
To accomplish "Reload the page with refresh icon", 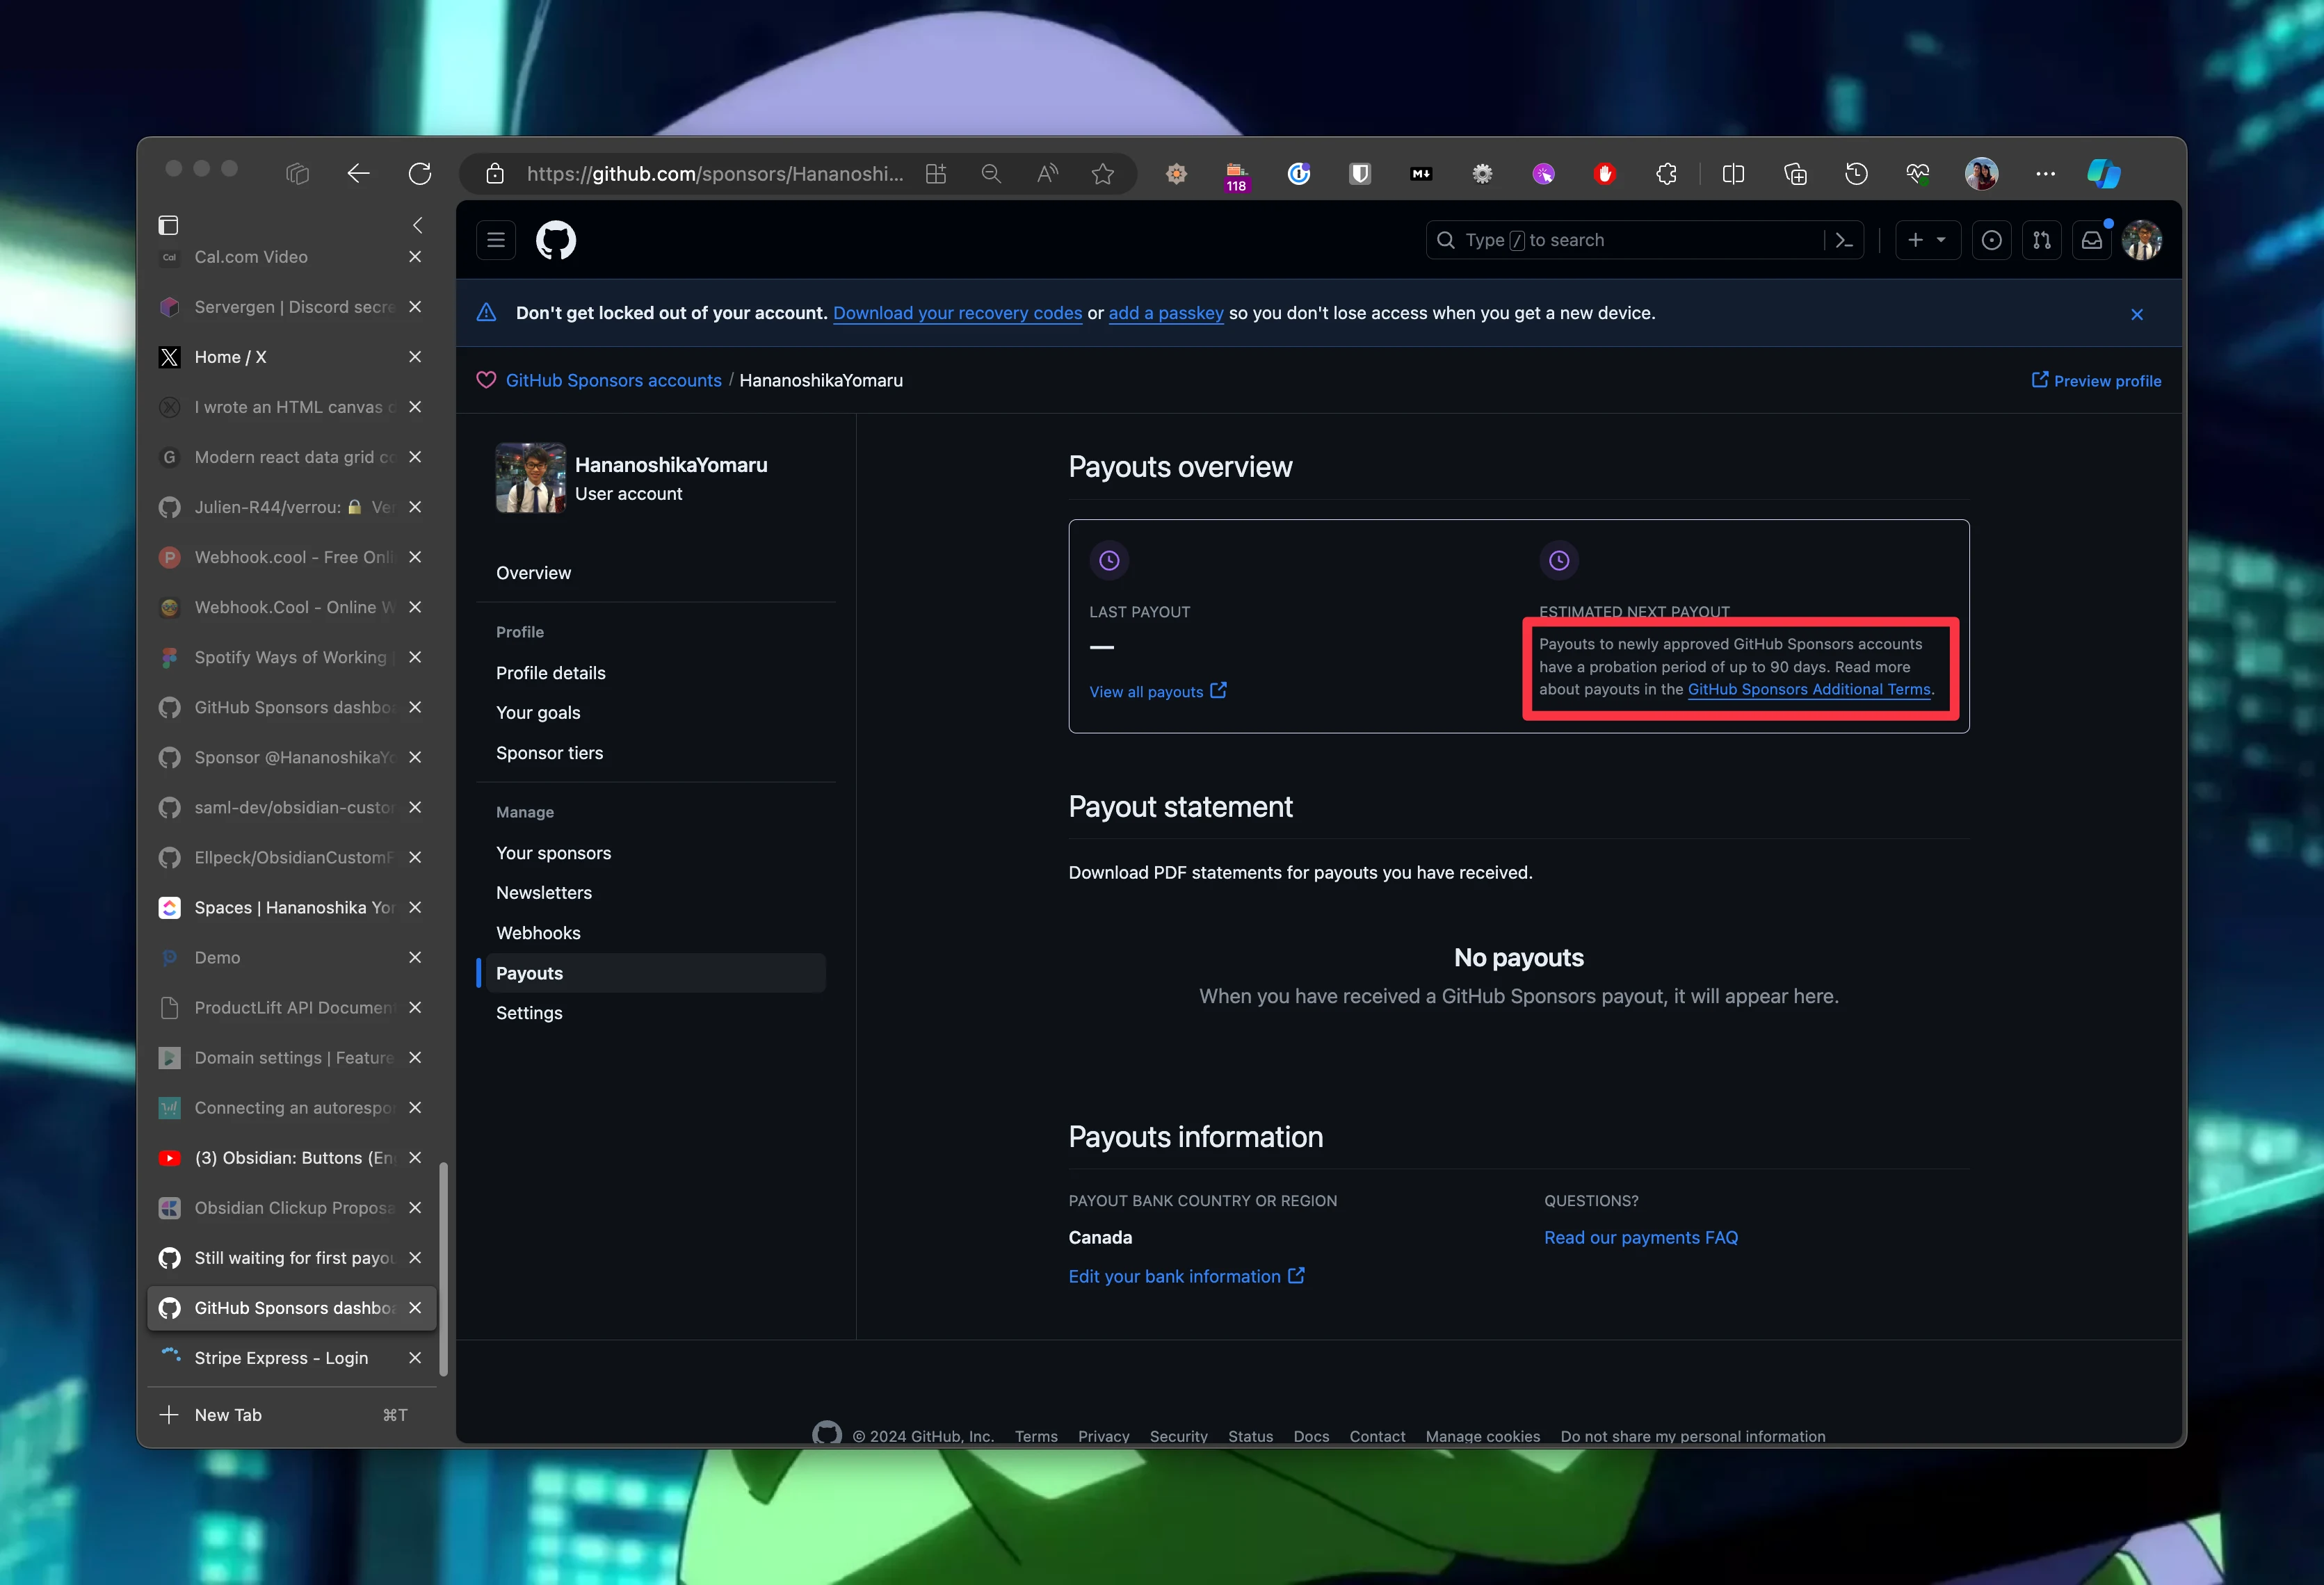I will [420, 174].
